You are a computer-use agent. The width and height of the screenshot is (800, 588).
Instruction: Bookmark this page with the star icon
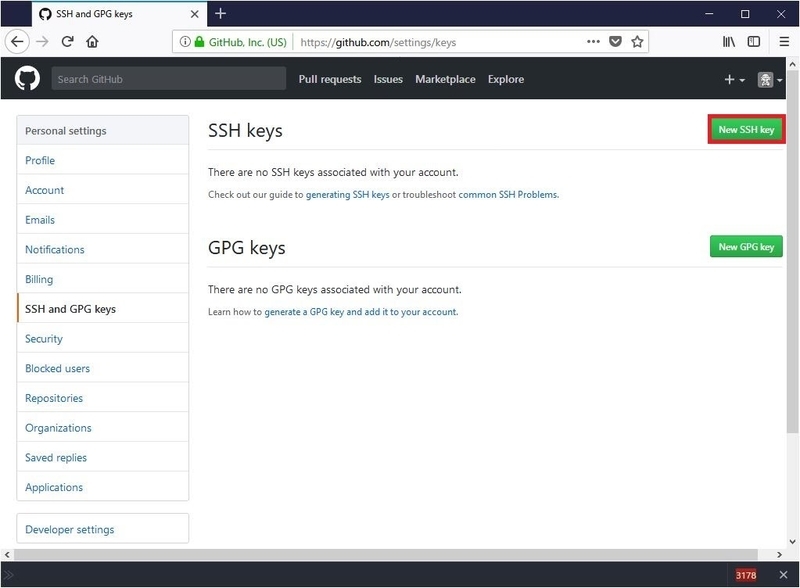click(x=637, y=42)
